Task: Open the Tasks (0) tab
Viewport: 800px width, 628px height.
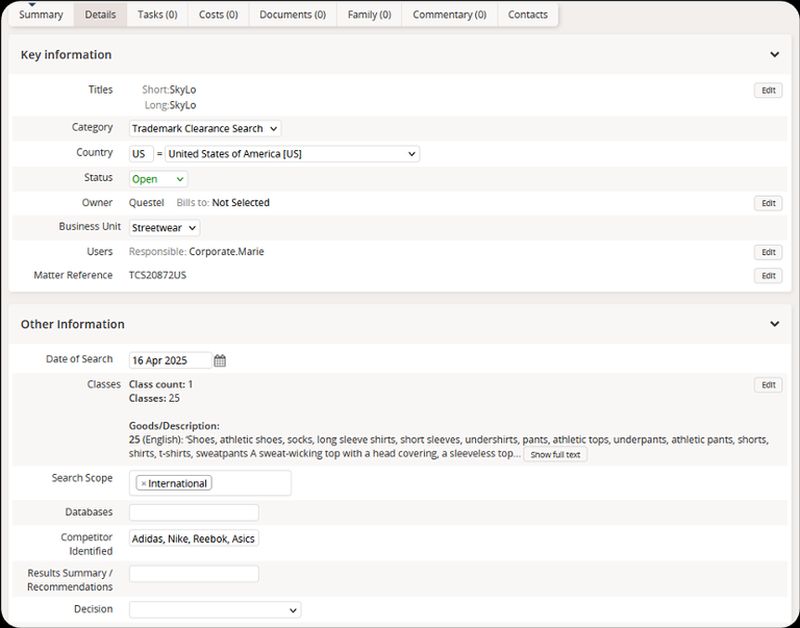Action: pos(157,15)
